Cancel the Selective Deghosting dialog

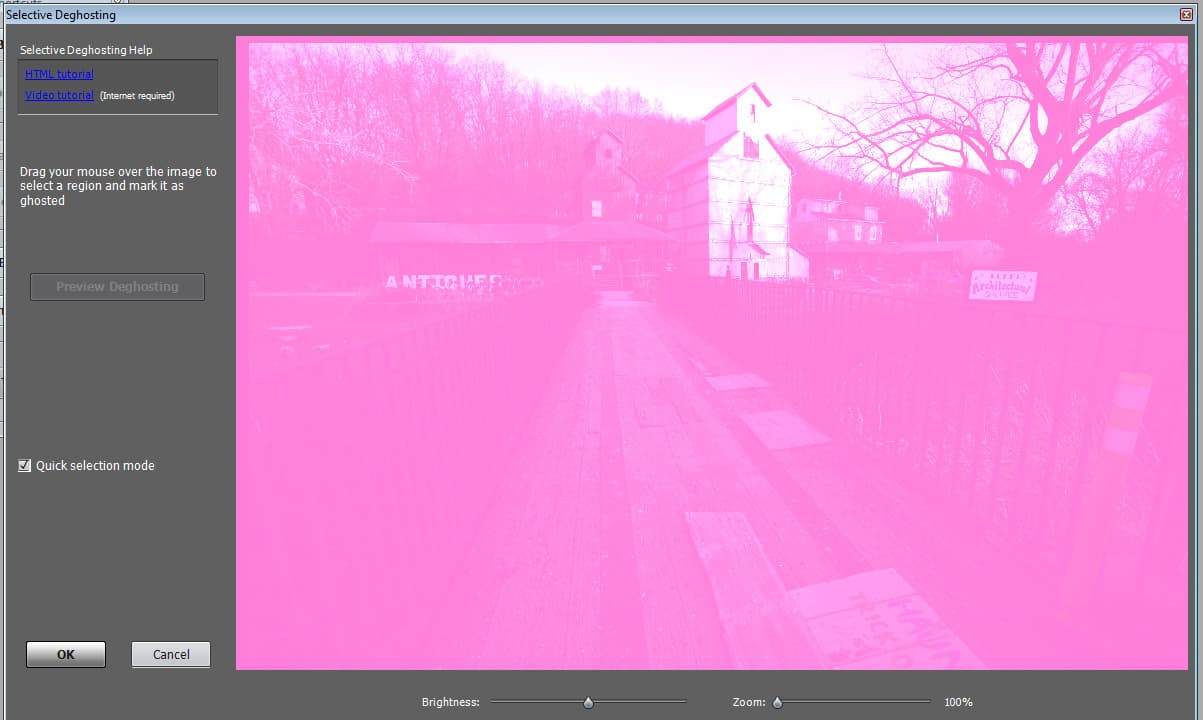click(170, 654)
